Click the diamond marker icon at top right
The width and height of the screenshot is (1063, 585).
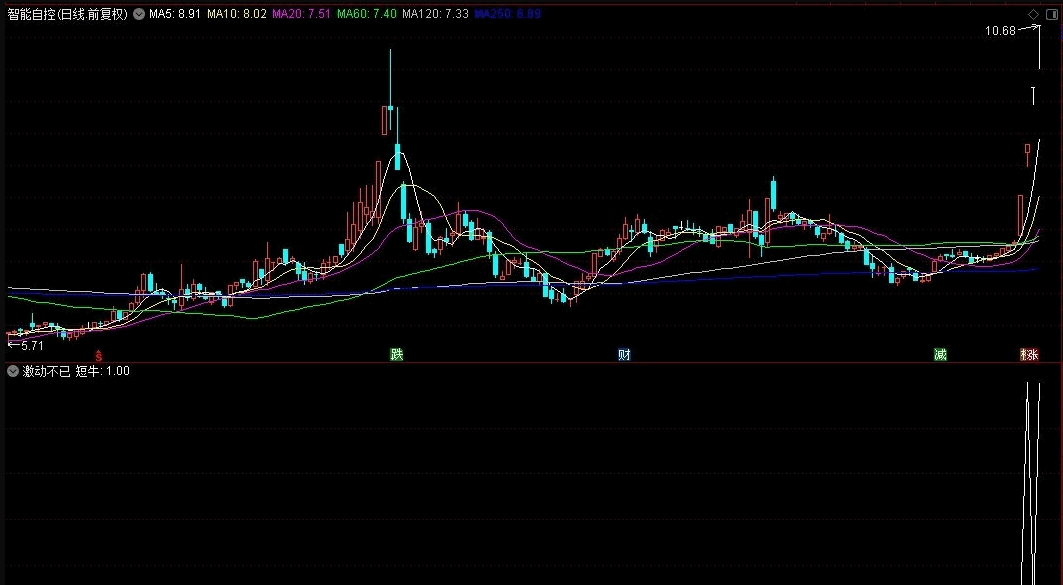coord(1033,14)
